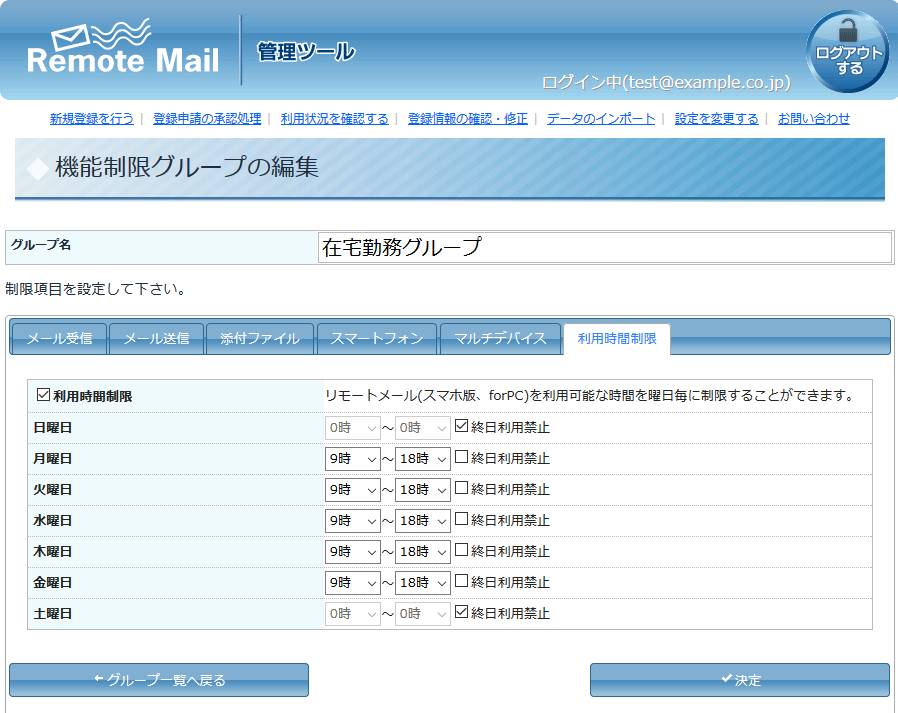
Task: Click the 日曜日 row label
Action: (53, 428)
